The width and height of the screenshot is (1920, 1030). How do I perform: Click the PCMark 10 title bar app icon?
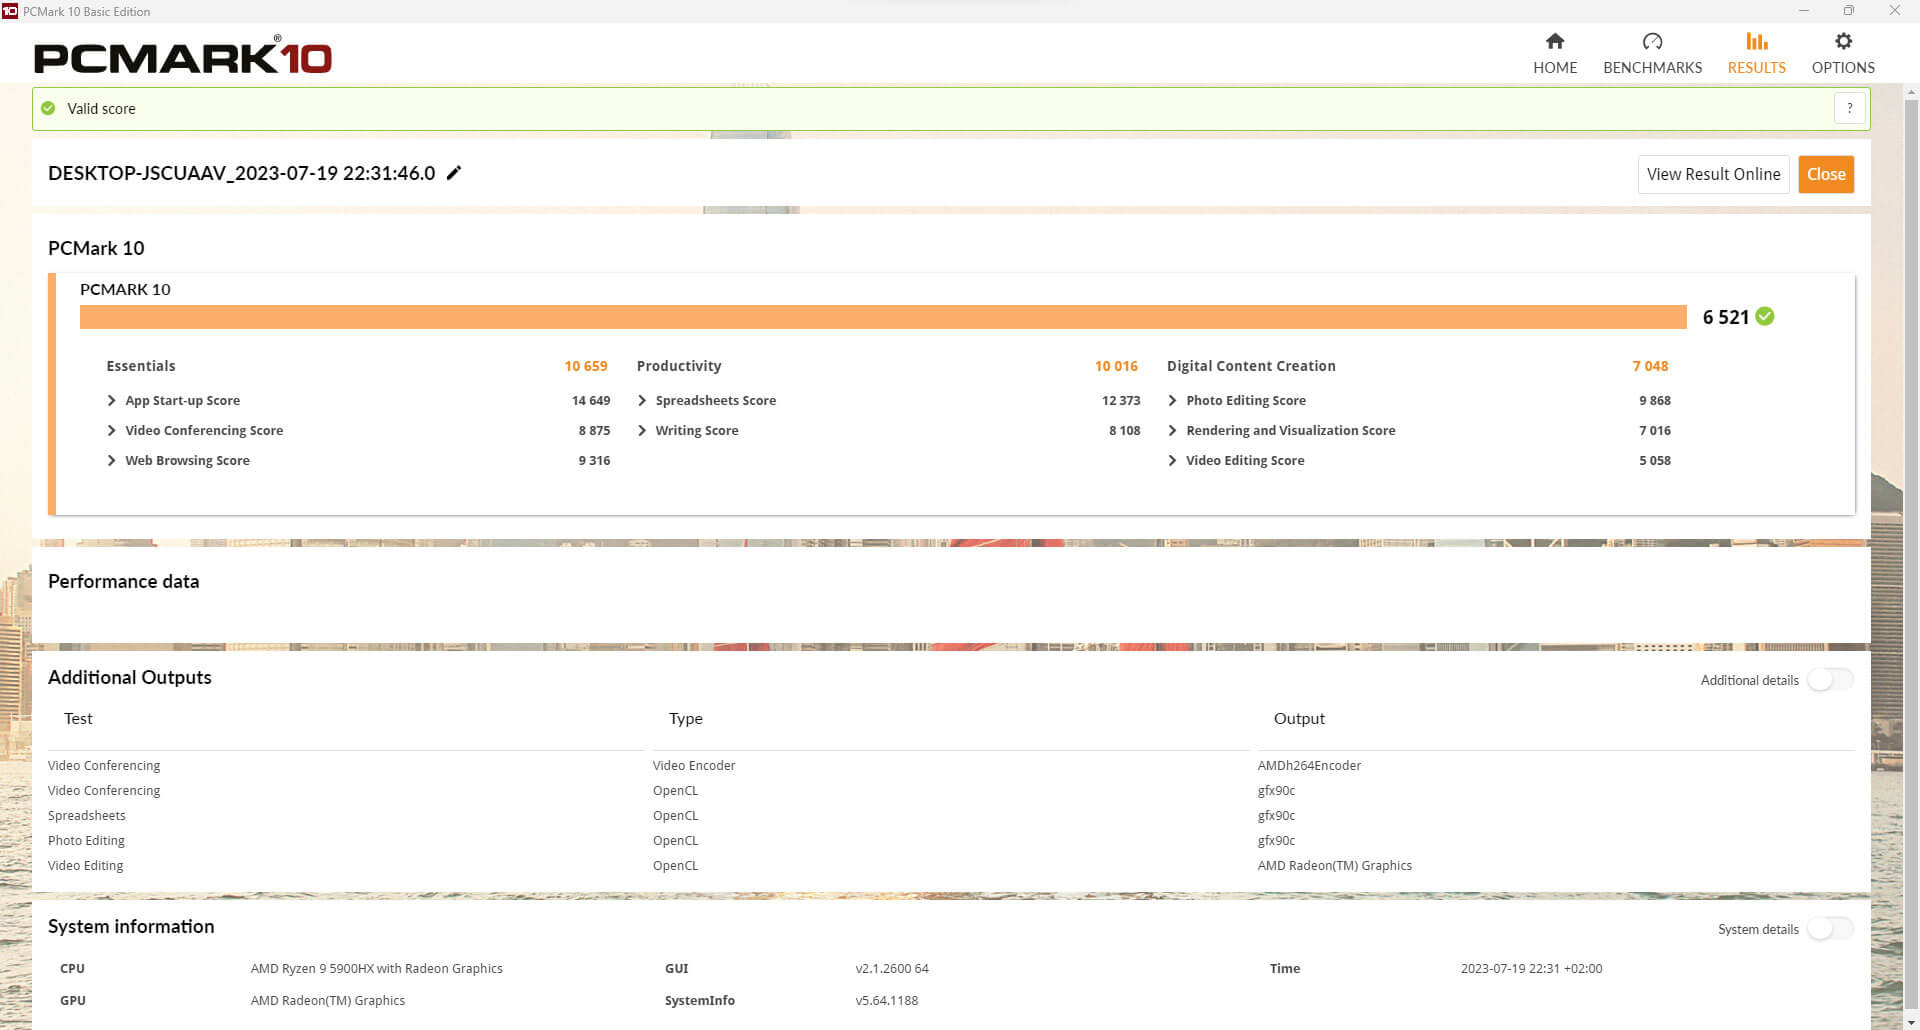10,11
